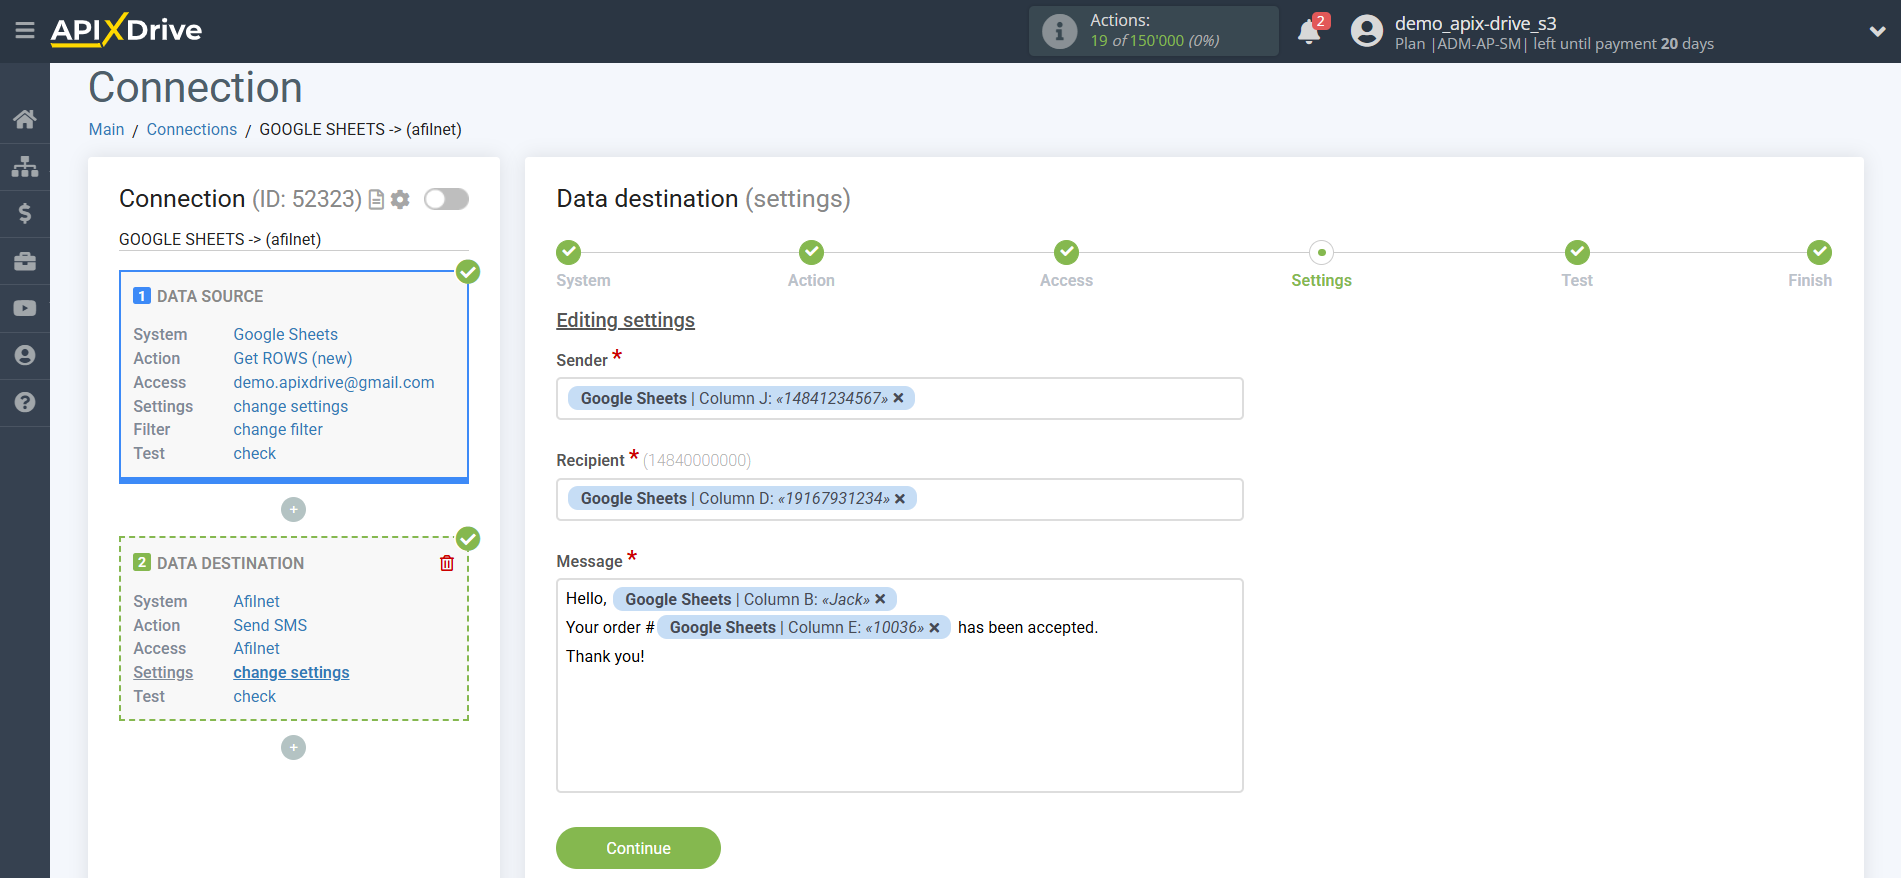Click the notifications bell icon
Viewport: 1901px width, 878px height.
1309,32
